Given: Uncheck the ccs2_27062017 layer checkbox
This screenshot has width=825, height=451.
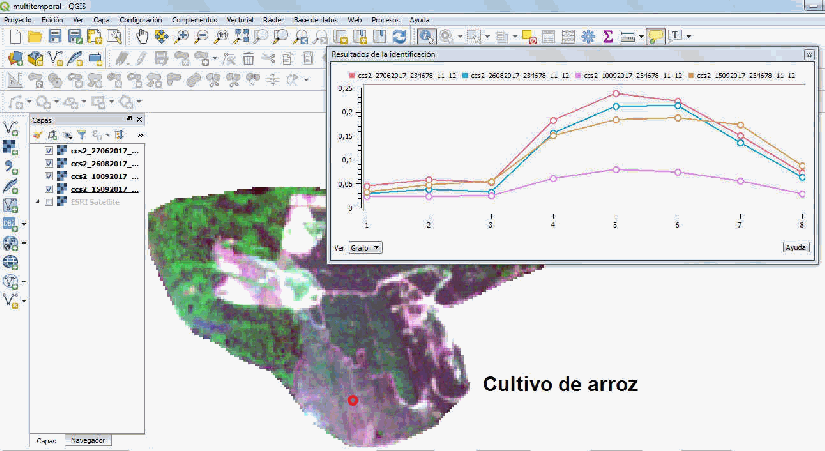Looking at the screenshot, I should pyautogui.click(x=50, y=150).
